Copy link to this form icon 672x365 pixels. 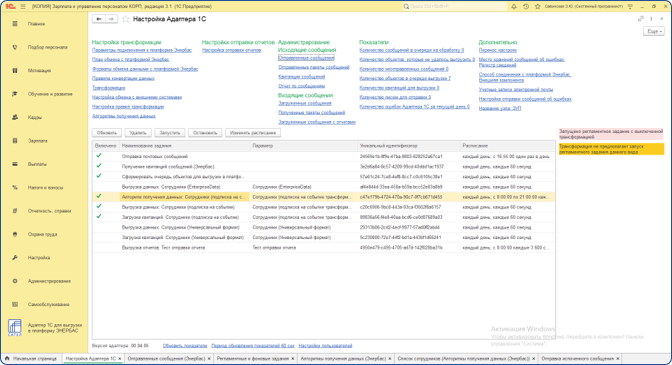(641, 19)
